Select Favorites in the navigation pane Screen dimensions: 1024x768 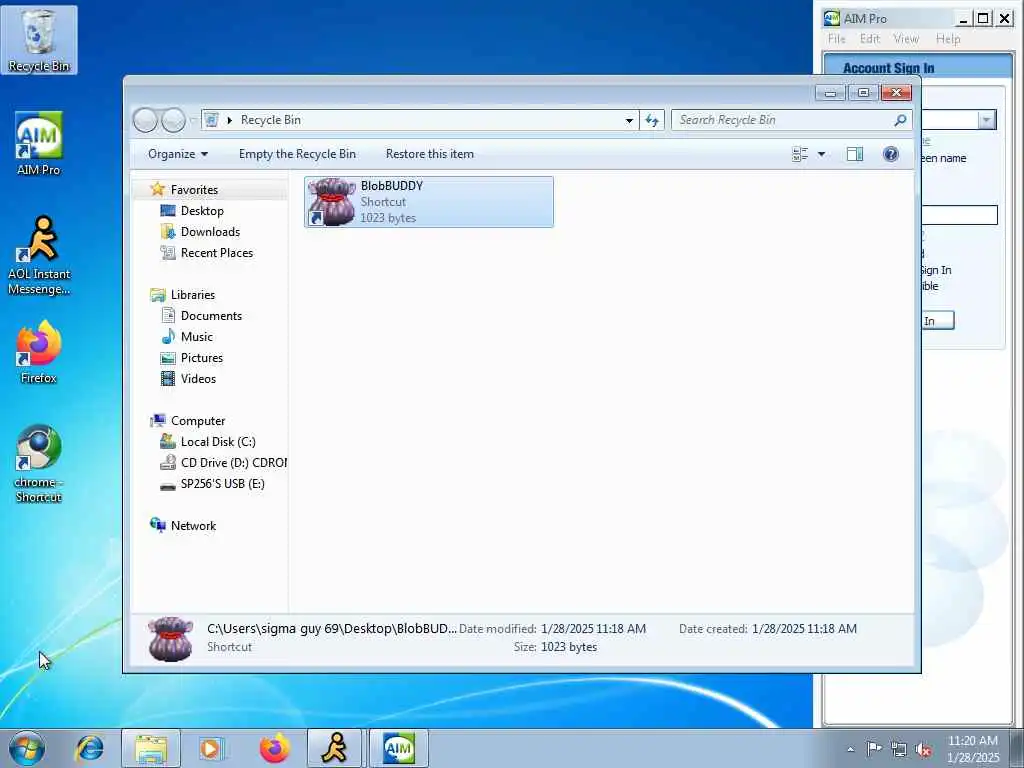194,189
